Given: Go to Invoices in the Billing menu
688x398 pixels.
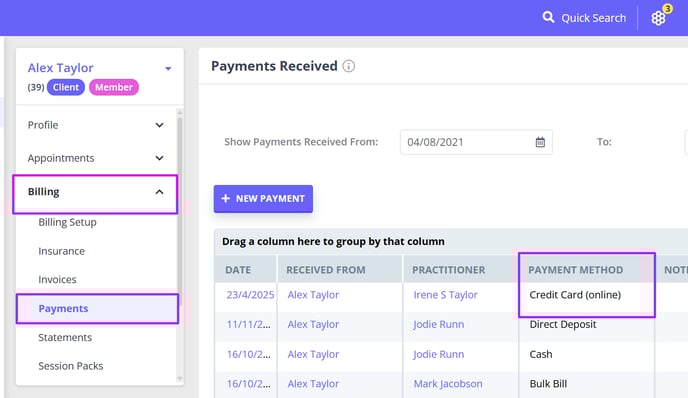Looking at the screenshot, I should (x=57, y=280).
